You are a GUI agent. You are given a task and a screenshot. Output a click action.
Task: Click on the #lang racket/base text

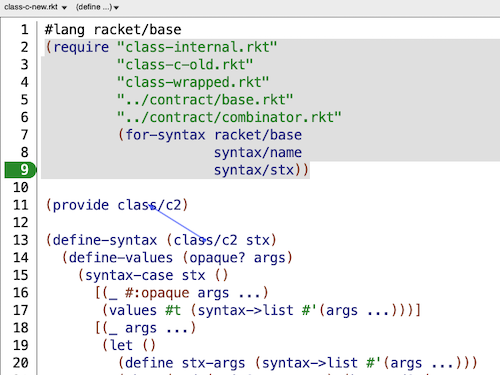click(113, 30)
